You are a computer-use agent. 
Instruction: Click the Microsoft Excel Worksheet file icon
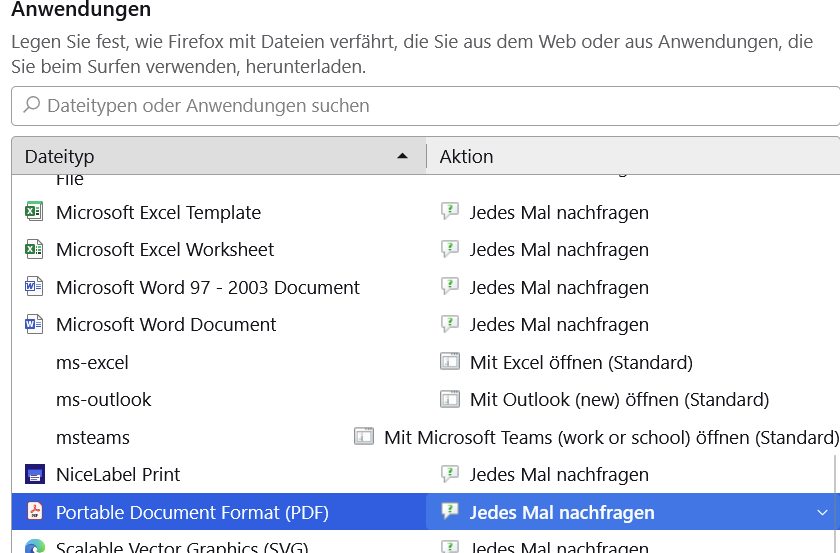point(34,249)
